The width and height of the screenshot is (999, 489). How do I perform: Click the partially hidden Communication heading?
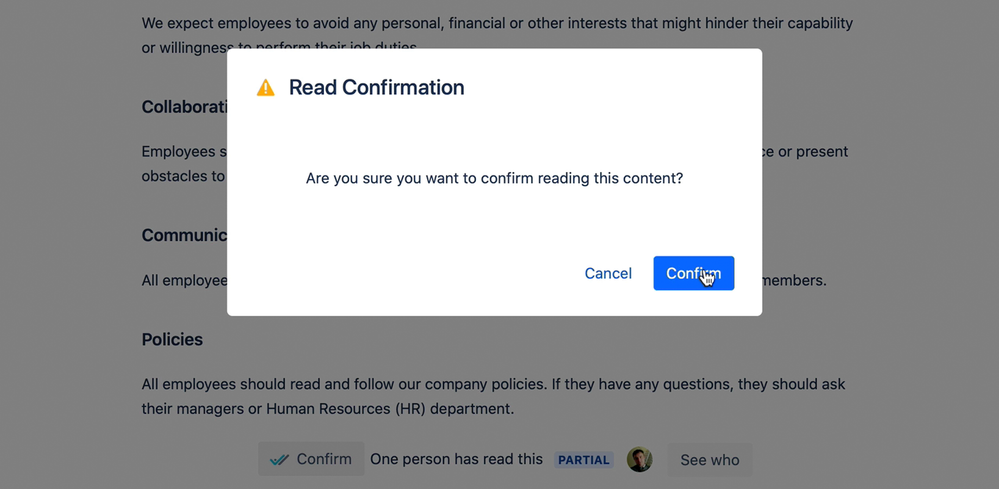[x=184, y=235]
